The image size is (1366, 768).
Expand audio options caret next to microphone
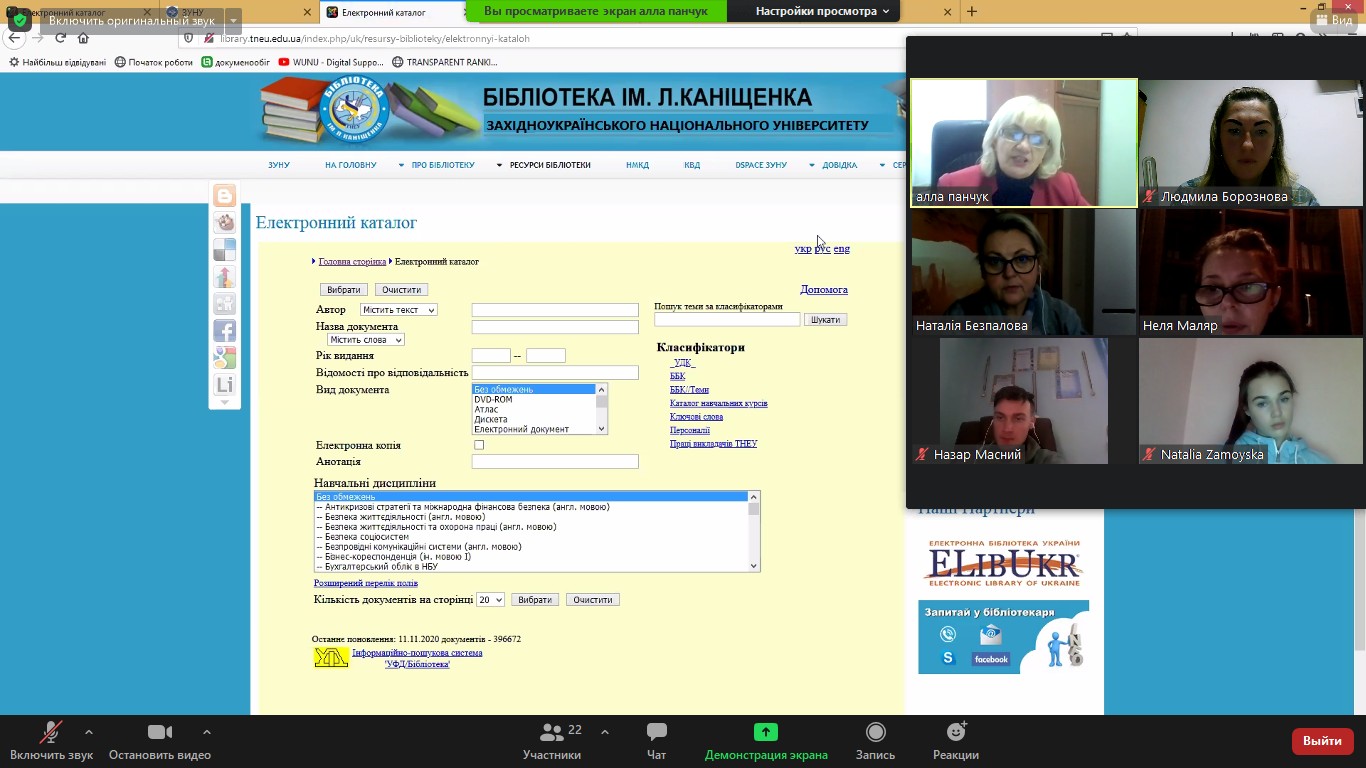(89, 732)
